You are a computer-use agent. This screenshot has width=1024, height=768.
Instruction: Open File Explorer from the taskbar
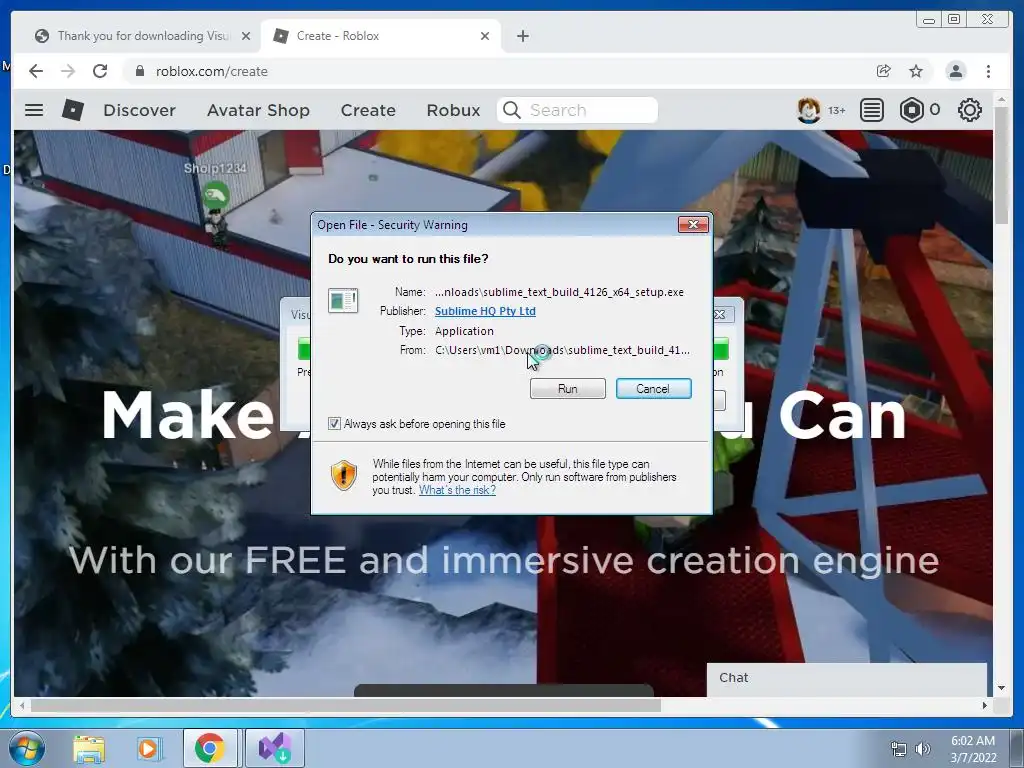pos(89,748)
